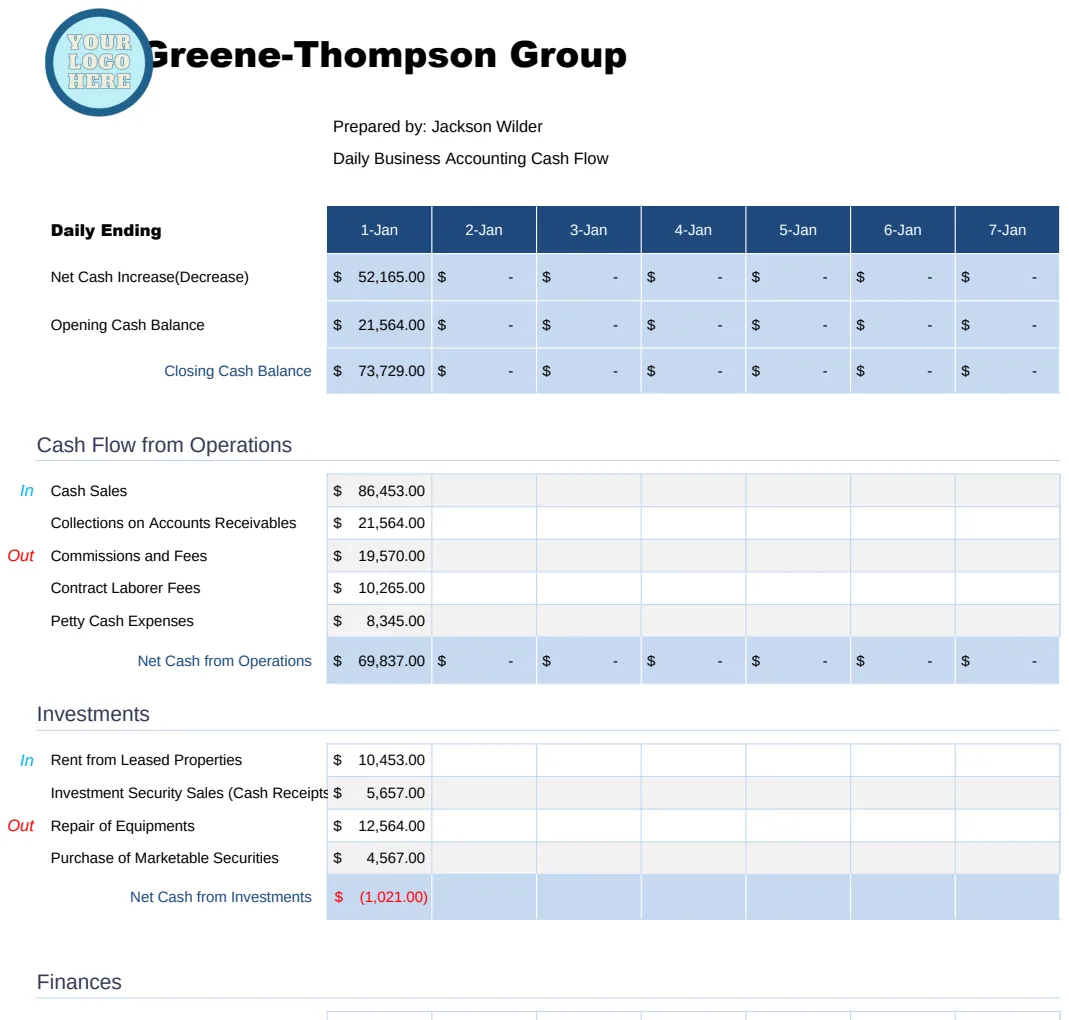Click the empty 4-Jan Repair of Equipments cell
The width and height of the screenshot is (1069, 1020).
pos(693,826)
